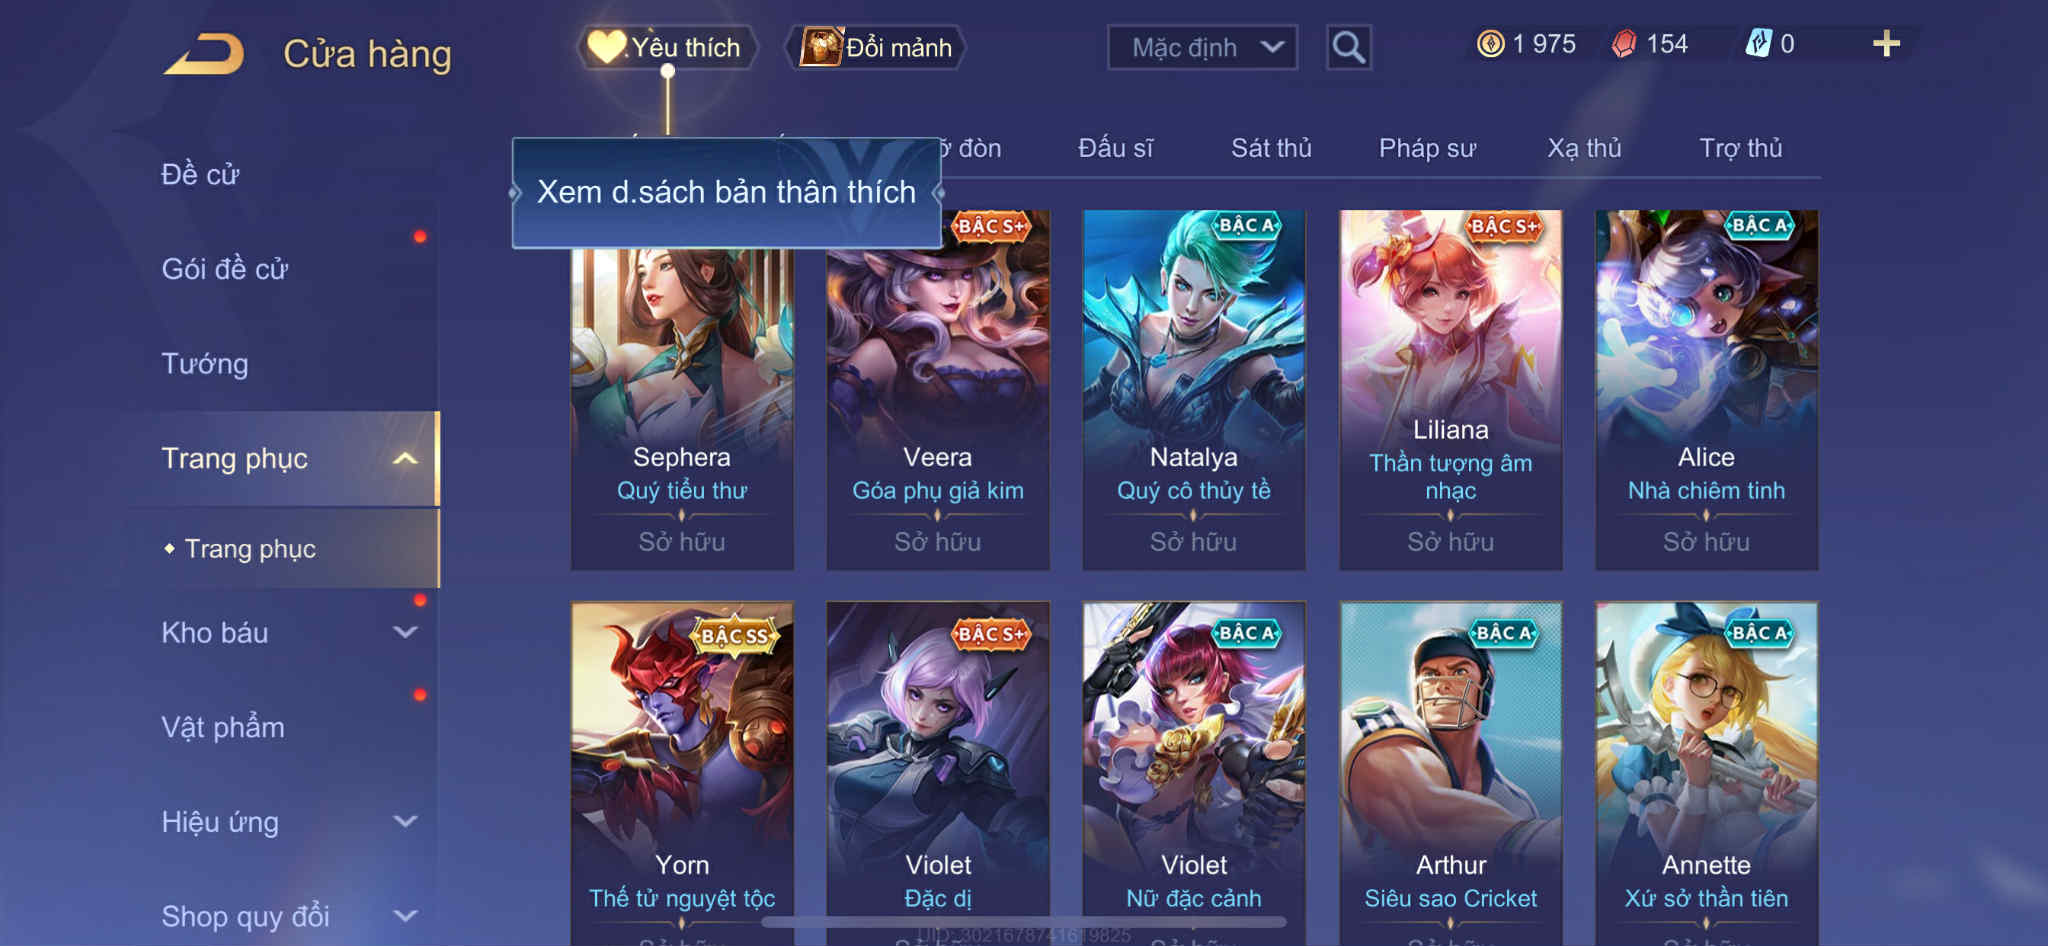Click the heart icon on Yêu thích
The width and height of the screenshot is (2048, 946).
coord(606,47)
